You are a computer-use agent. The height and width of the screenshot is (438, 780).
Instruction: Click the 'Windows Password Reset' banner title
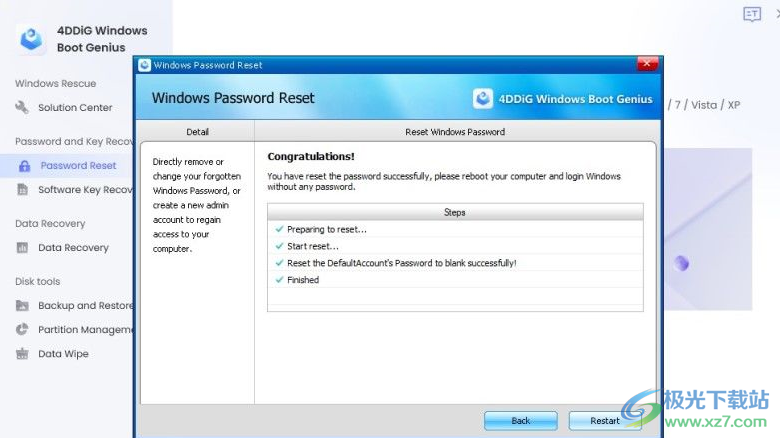pos(233,98)
